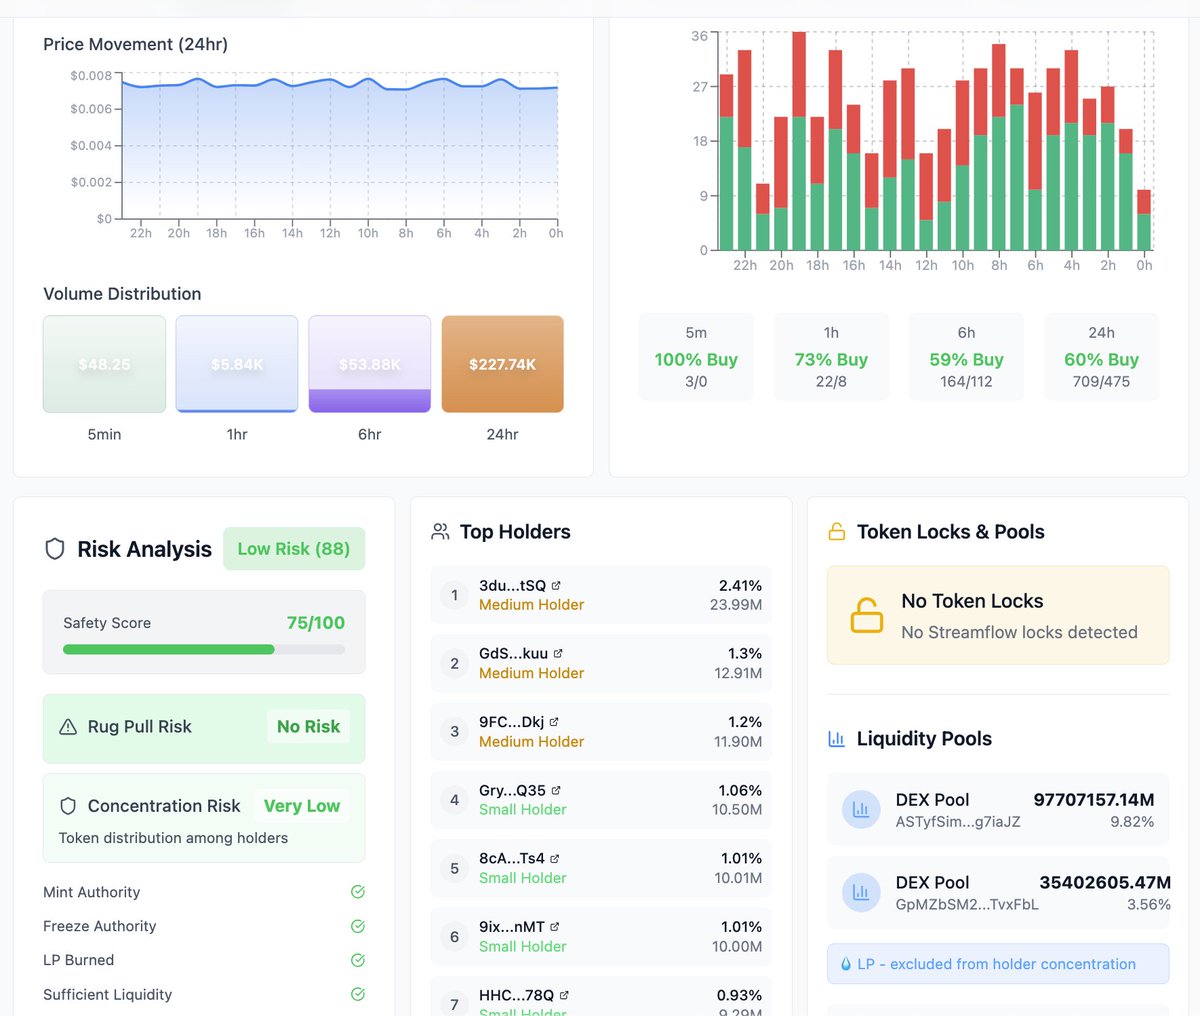Image resolution: width=1200 pixels, height=1016 pixels.
Task: Open the 1h 73% Buy stats card
Action: [831, 357]
